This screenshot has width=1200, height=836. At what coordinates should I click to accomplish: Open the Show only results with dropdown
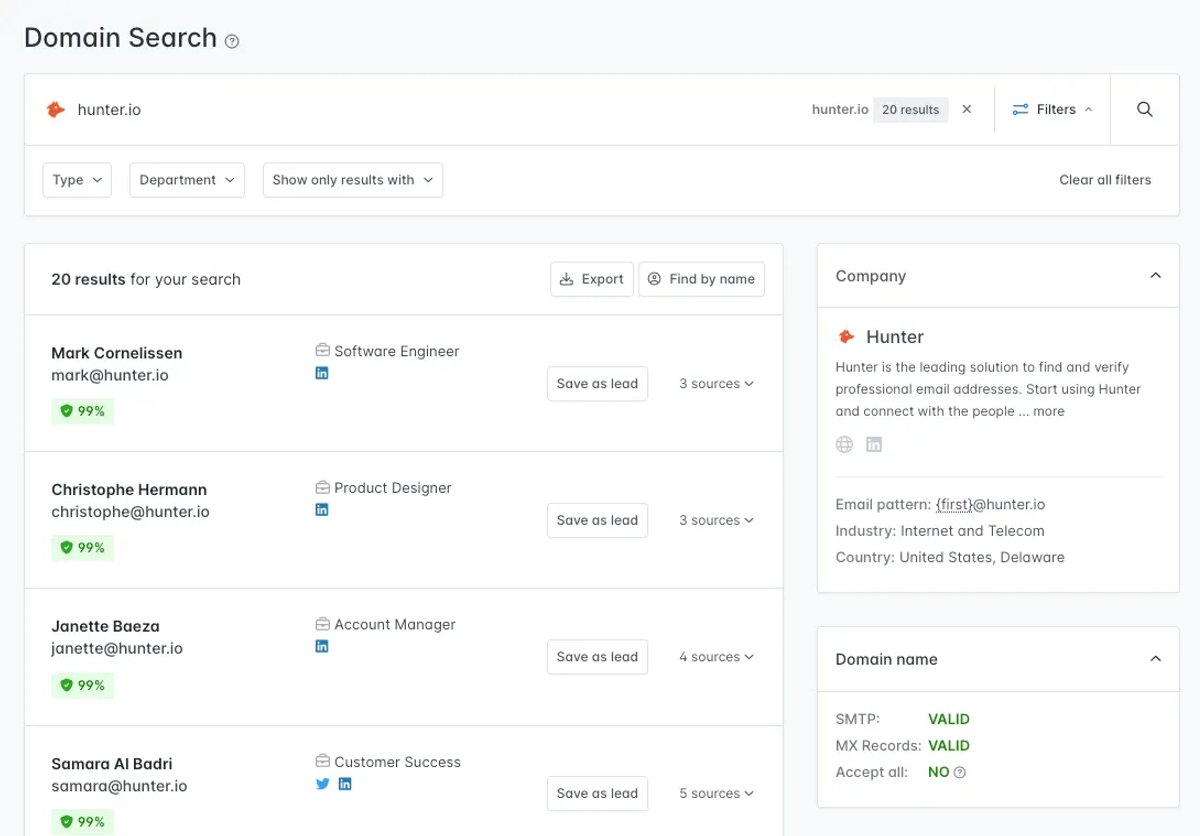coord(352,180)
